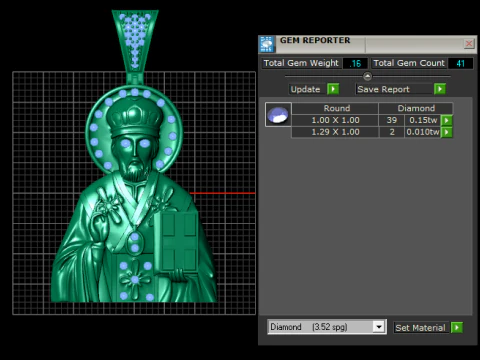Click the Round column header

click(x=335, y=108)
